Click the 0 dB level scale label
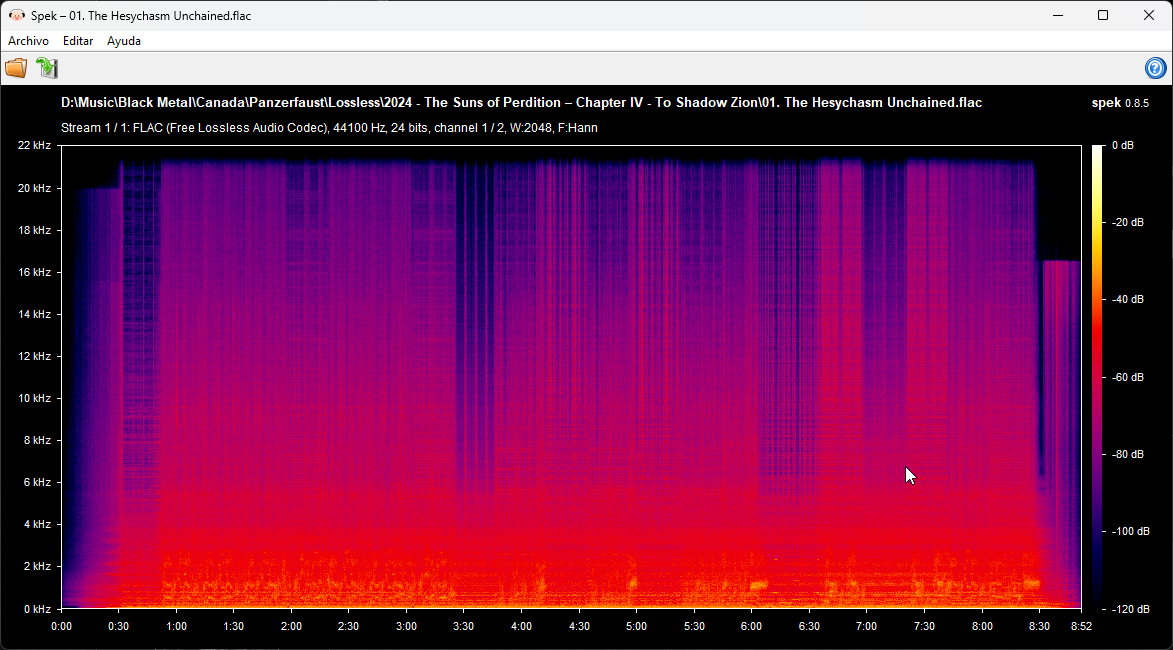 (1123, 145)
